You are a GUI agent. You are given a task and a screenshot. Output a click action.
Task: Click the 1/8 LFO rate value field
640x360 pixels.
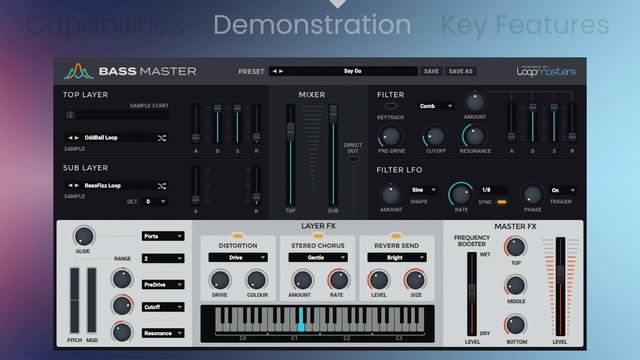click(493, 190)
